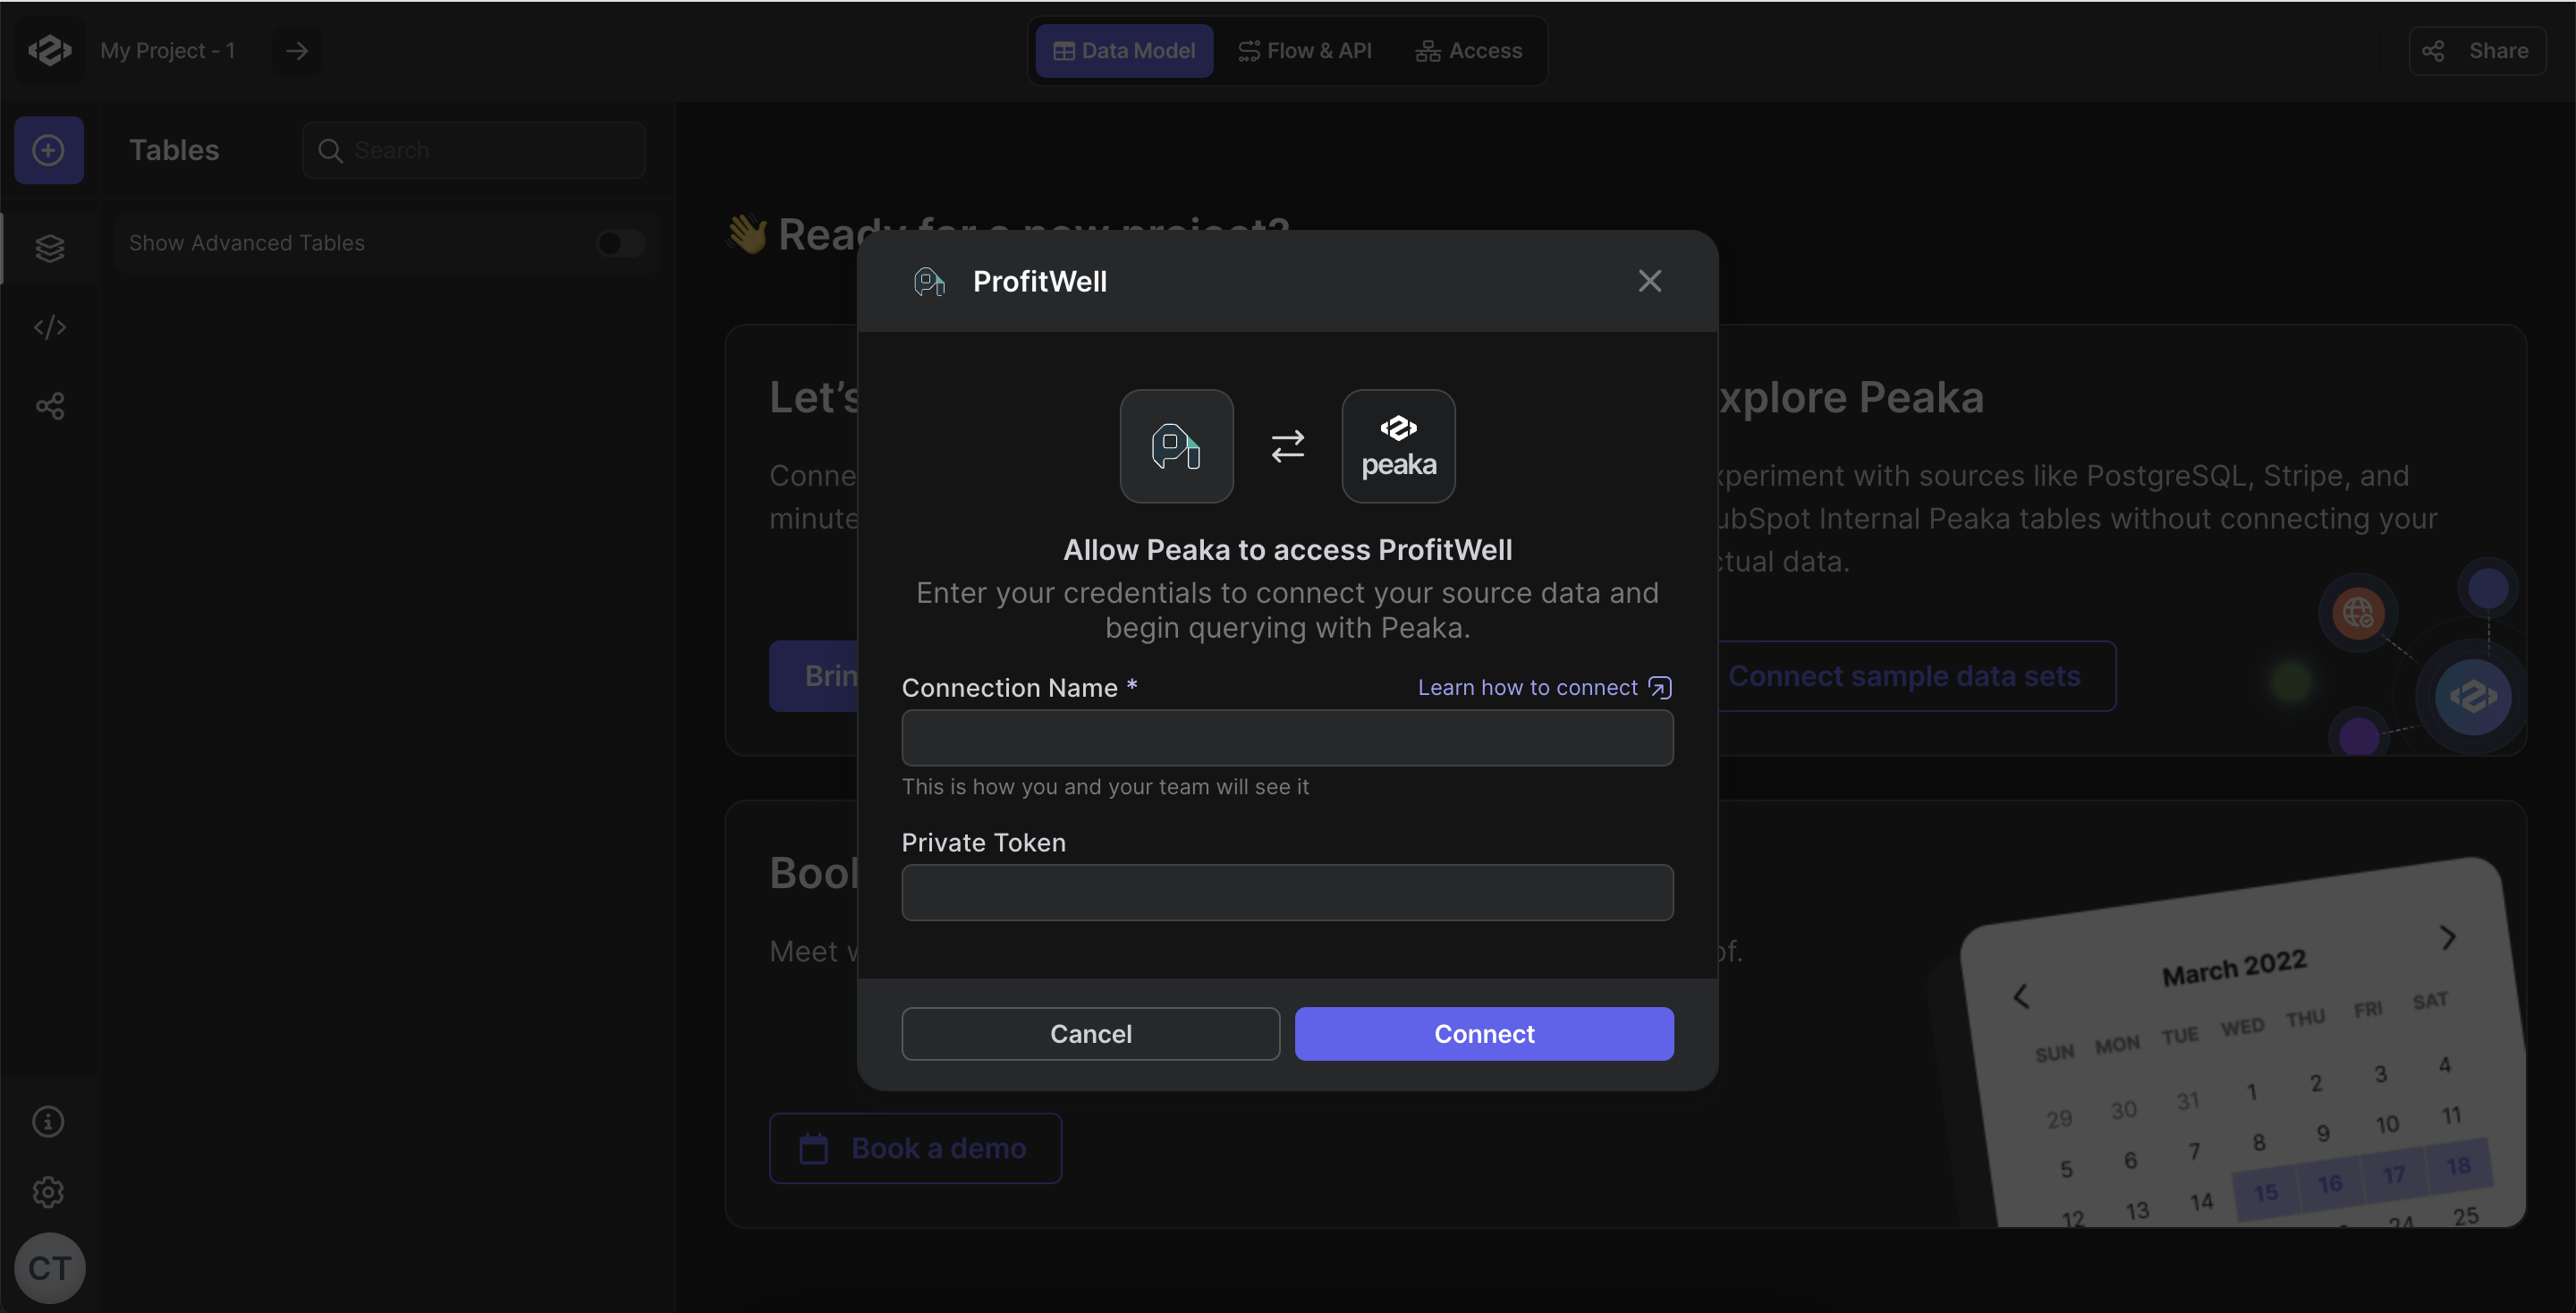The image size is (2576, 1313).
Task: Click the add new table plus icon
Action: [x=48, y=150]
